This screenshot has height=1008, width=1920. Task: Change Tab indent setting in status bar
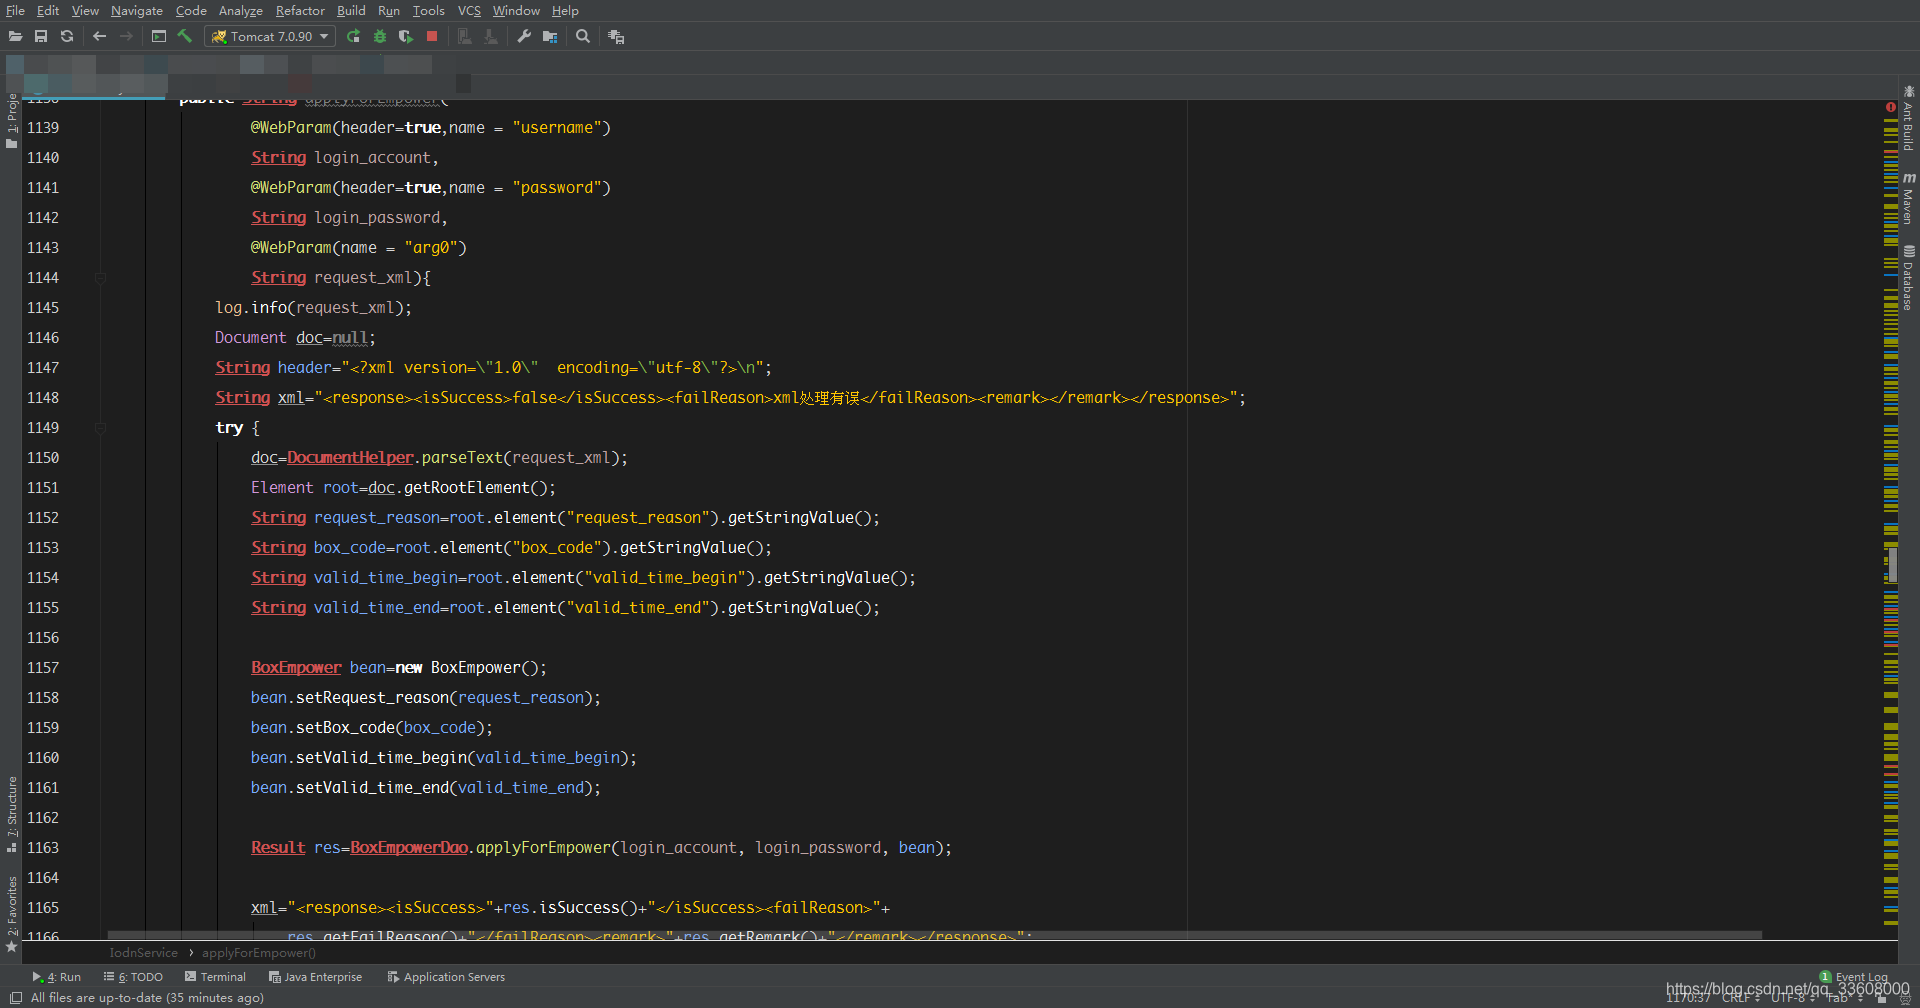pyautogui.click(x=1844, y=998)
